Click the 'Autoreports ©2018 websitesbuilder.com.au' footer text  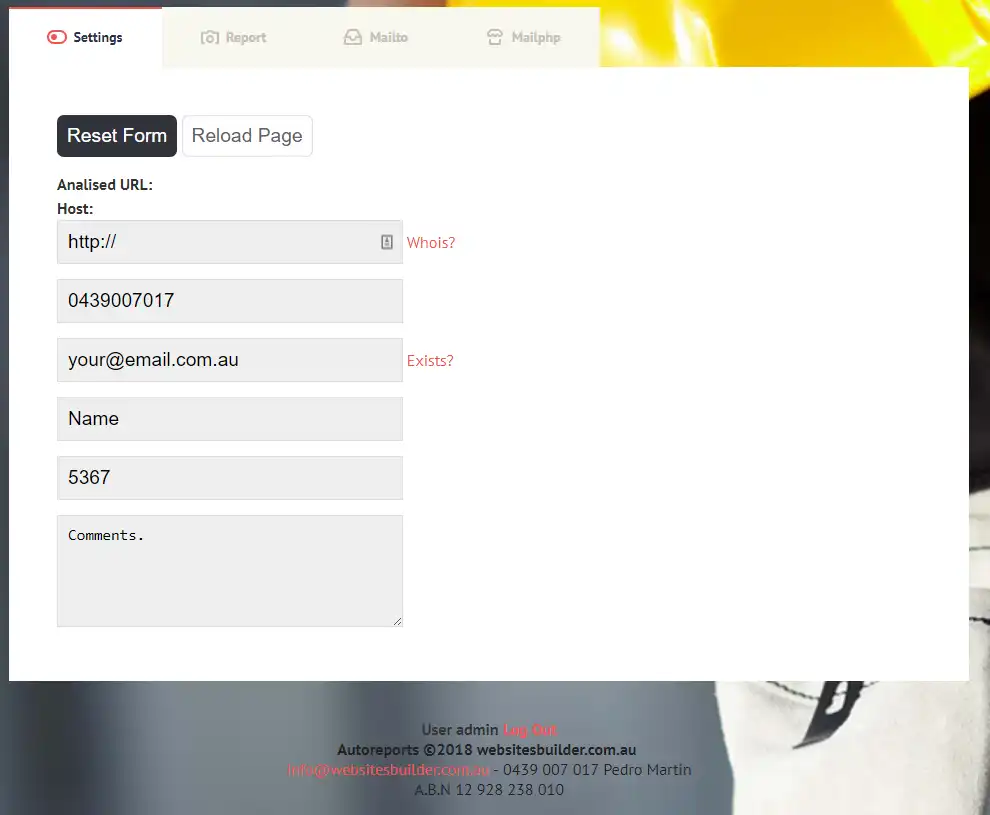click(486, 749)
